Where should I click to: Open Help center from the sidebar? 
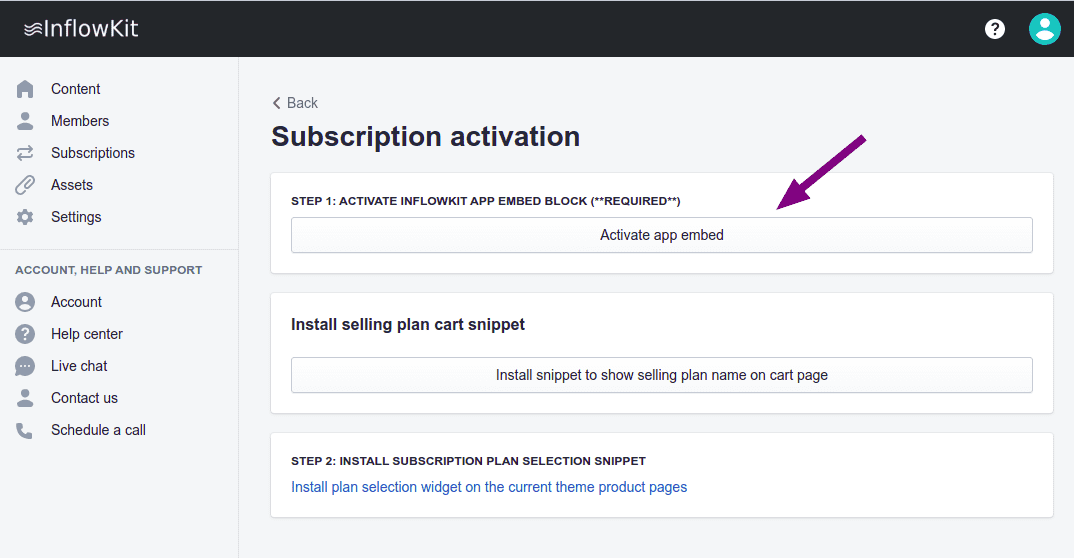87,334
